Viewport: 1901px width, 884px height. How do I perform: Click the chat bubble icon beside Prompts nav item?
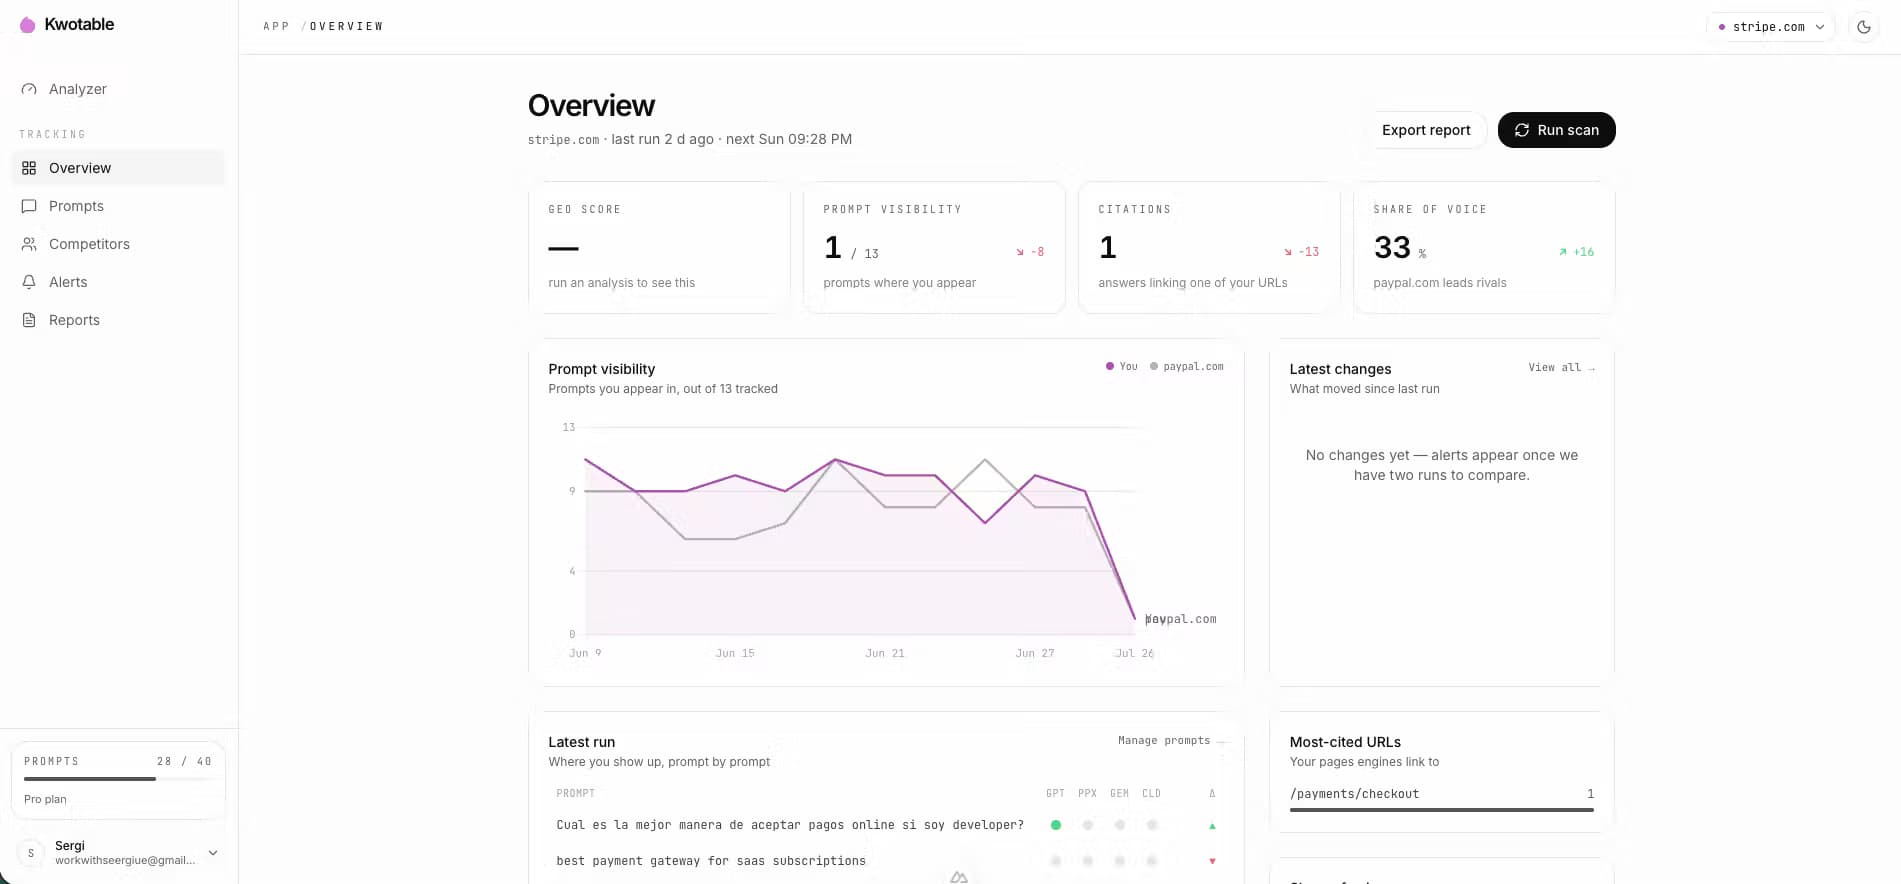(29, 206)
